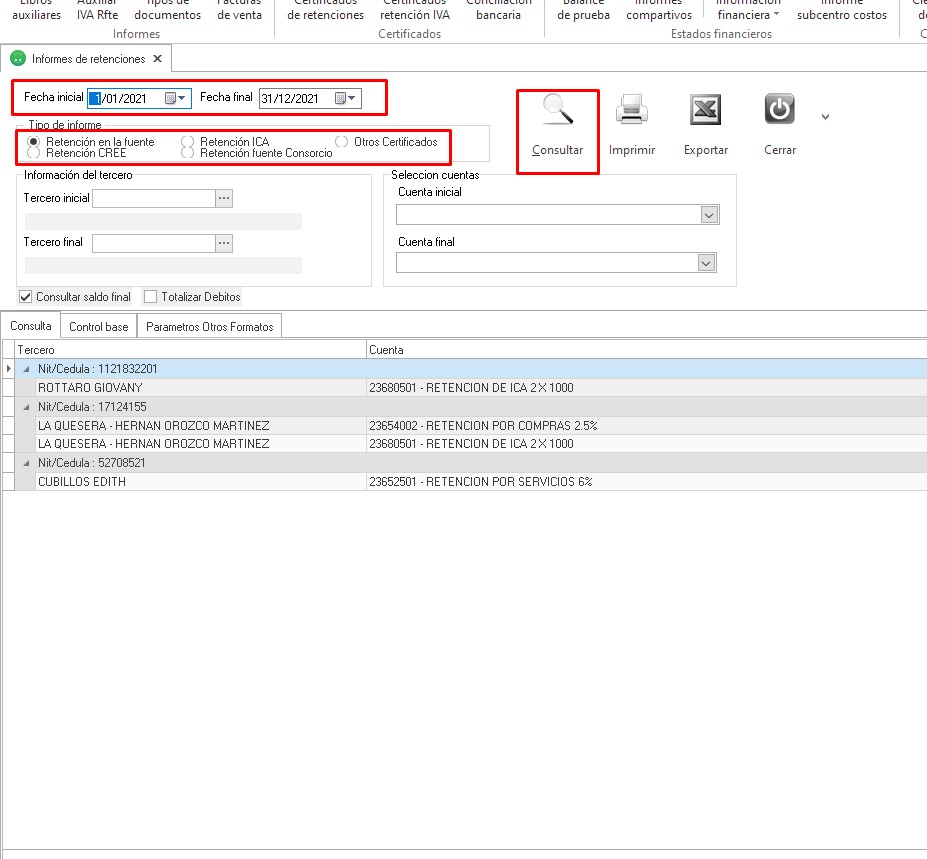Select the Retención CREE radio option
This screenshot has width=927, height=859.
click(x=32, y=153)
